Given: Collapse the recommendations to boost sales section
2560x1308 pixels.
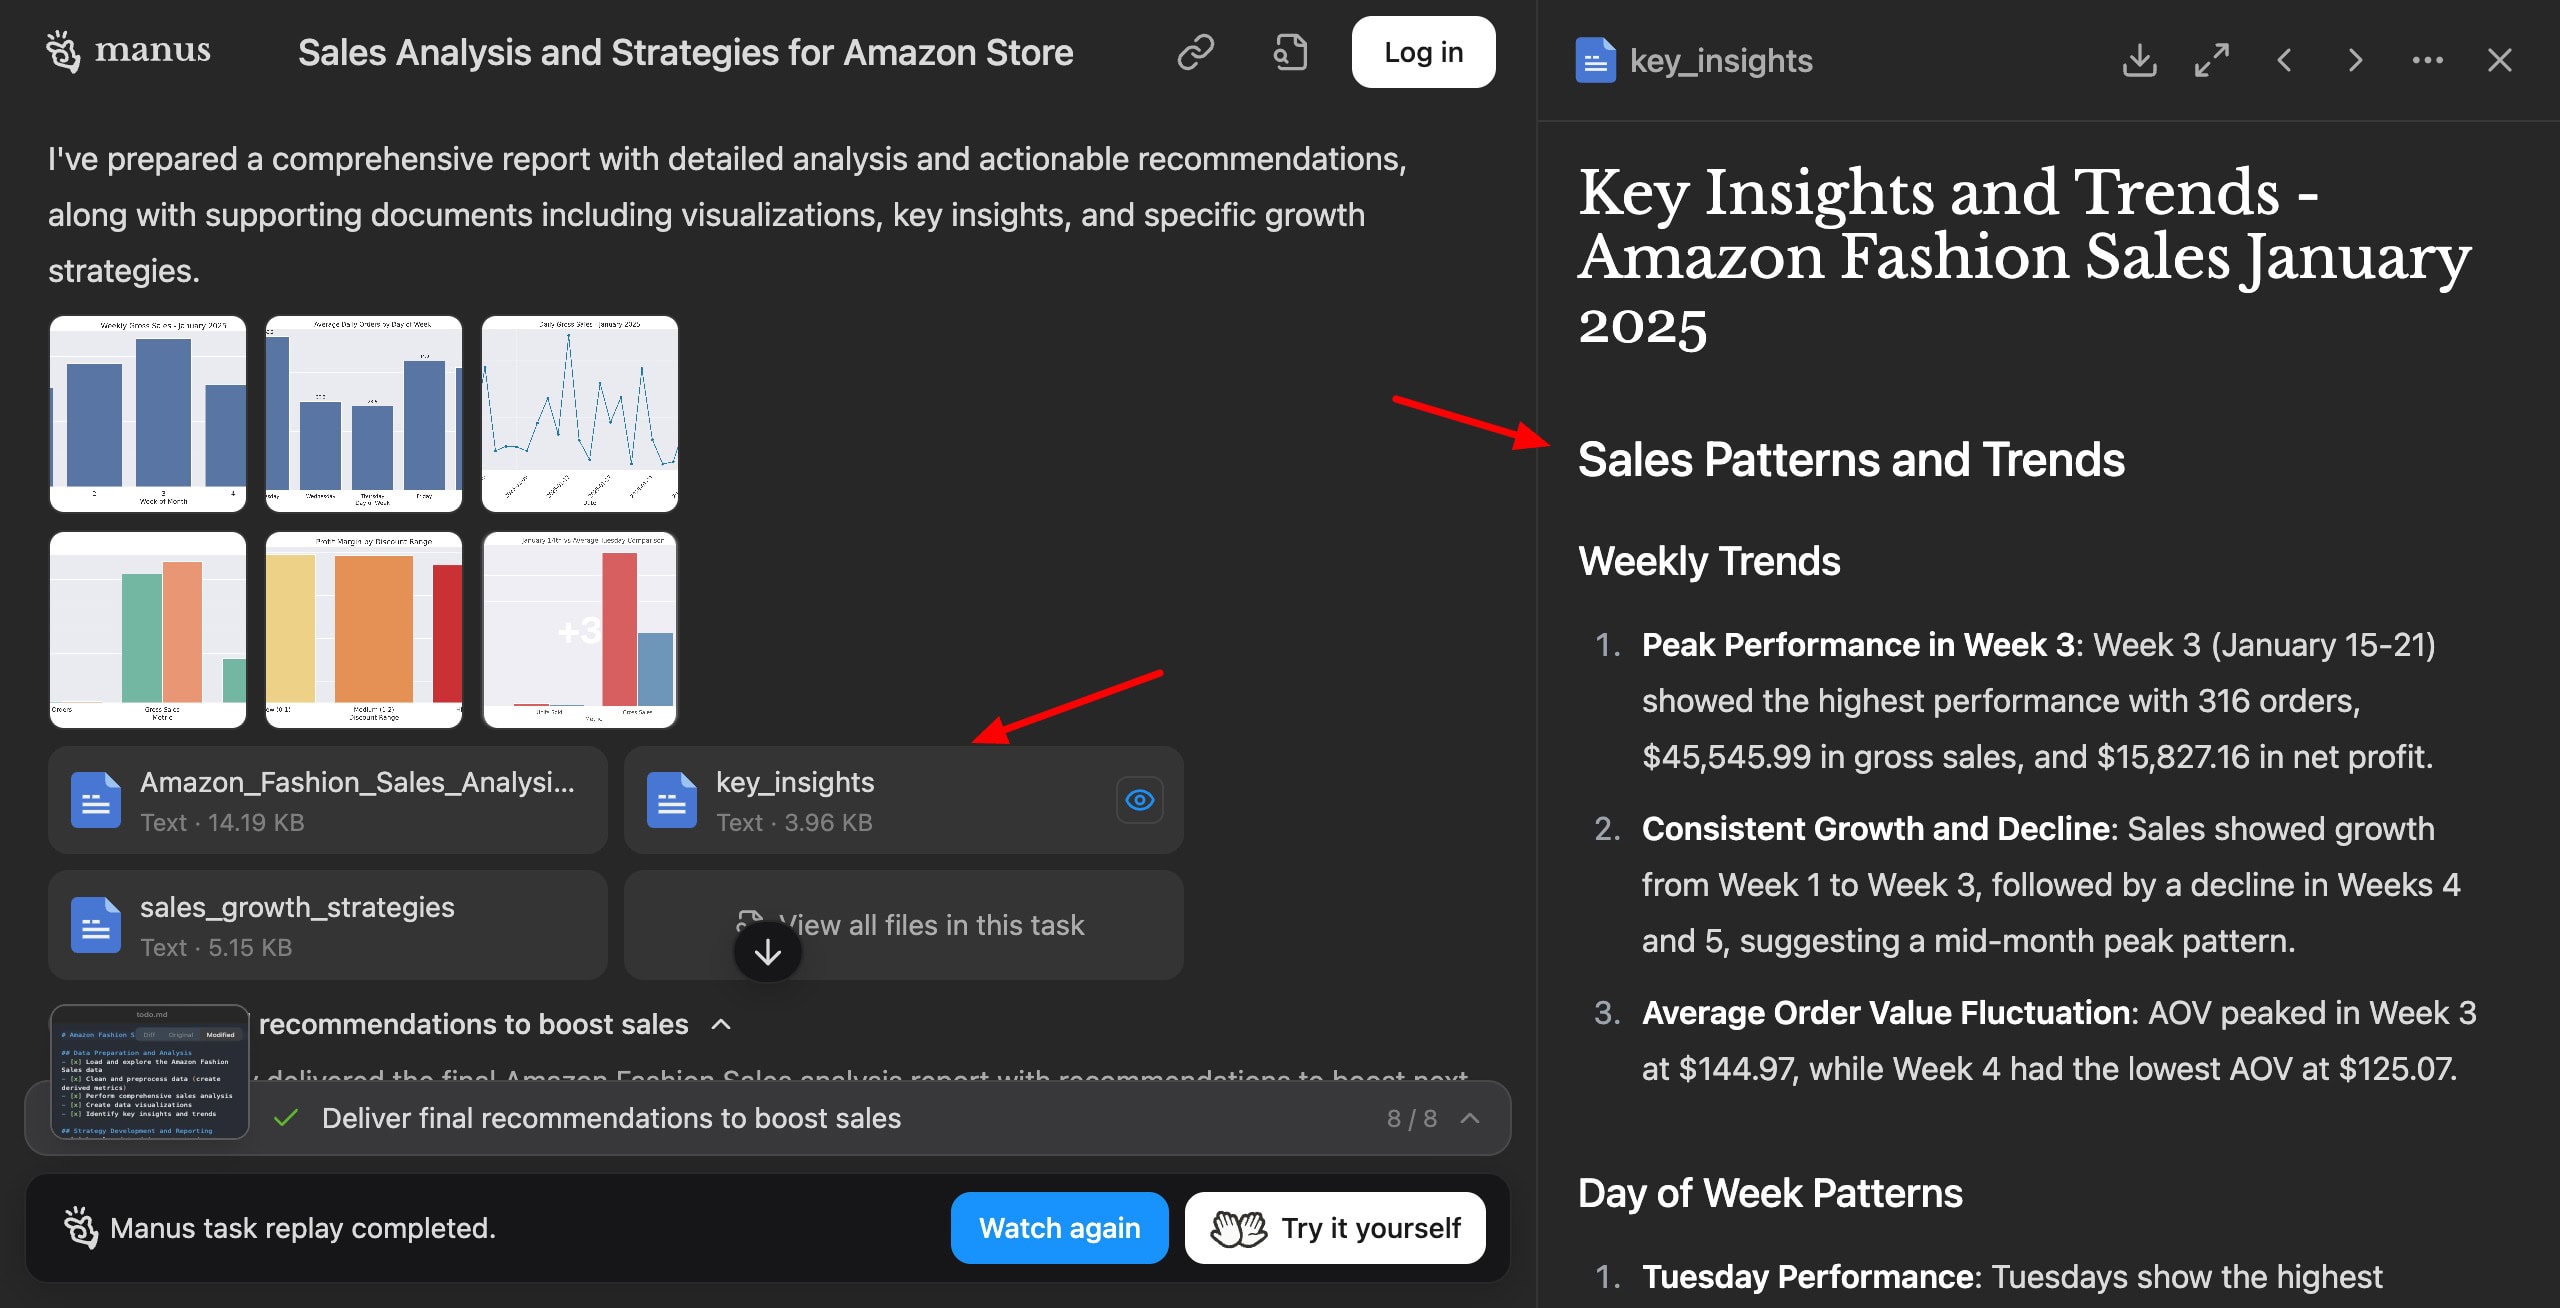Looking at the screenshot, I should coord(721,1024).
